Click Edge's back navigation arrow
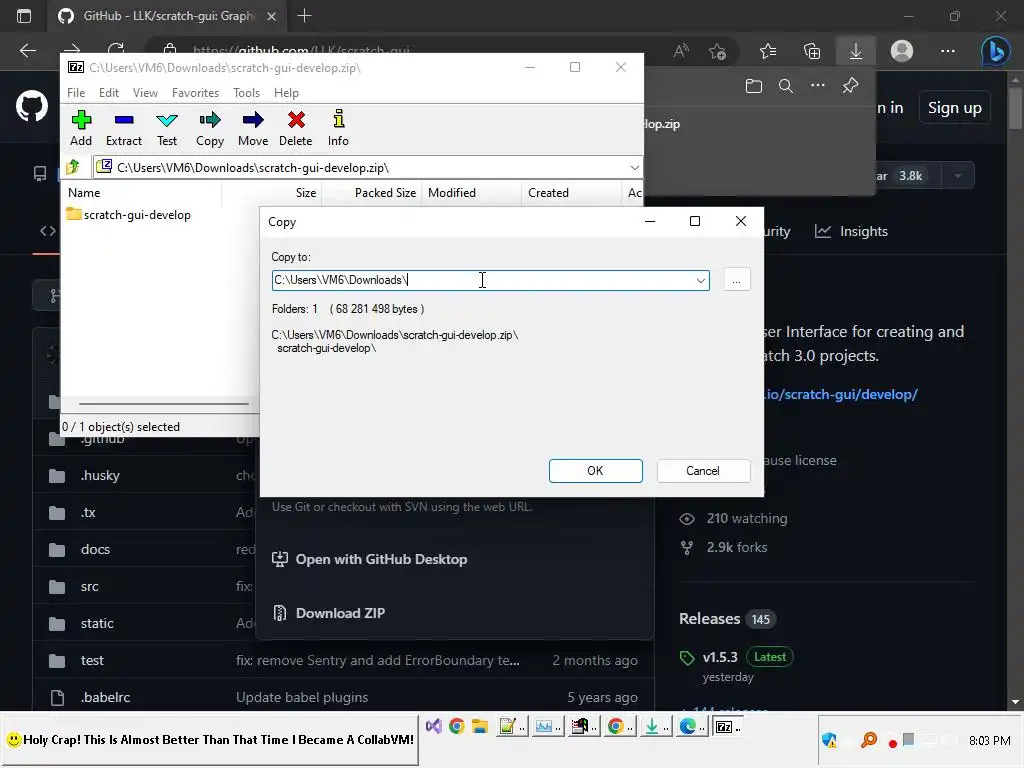 [27, 51]
